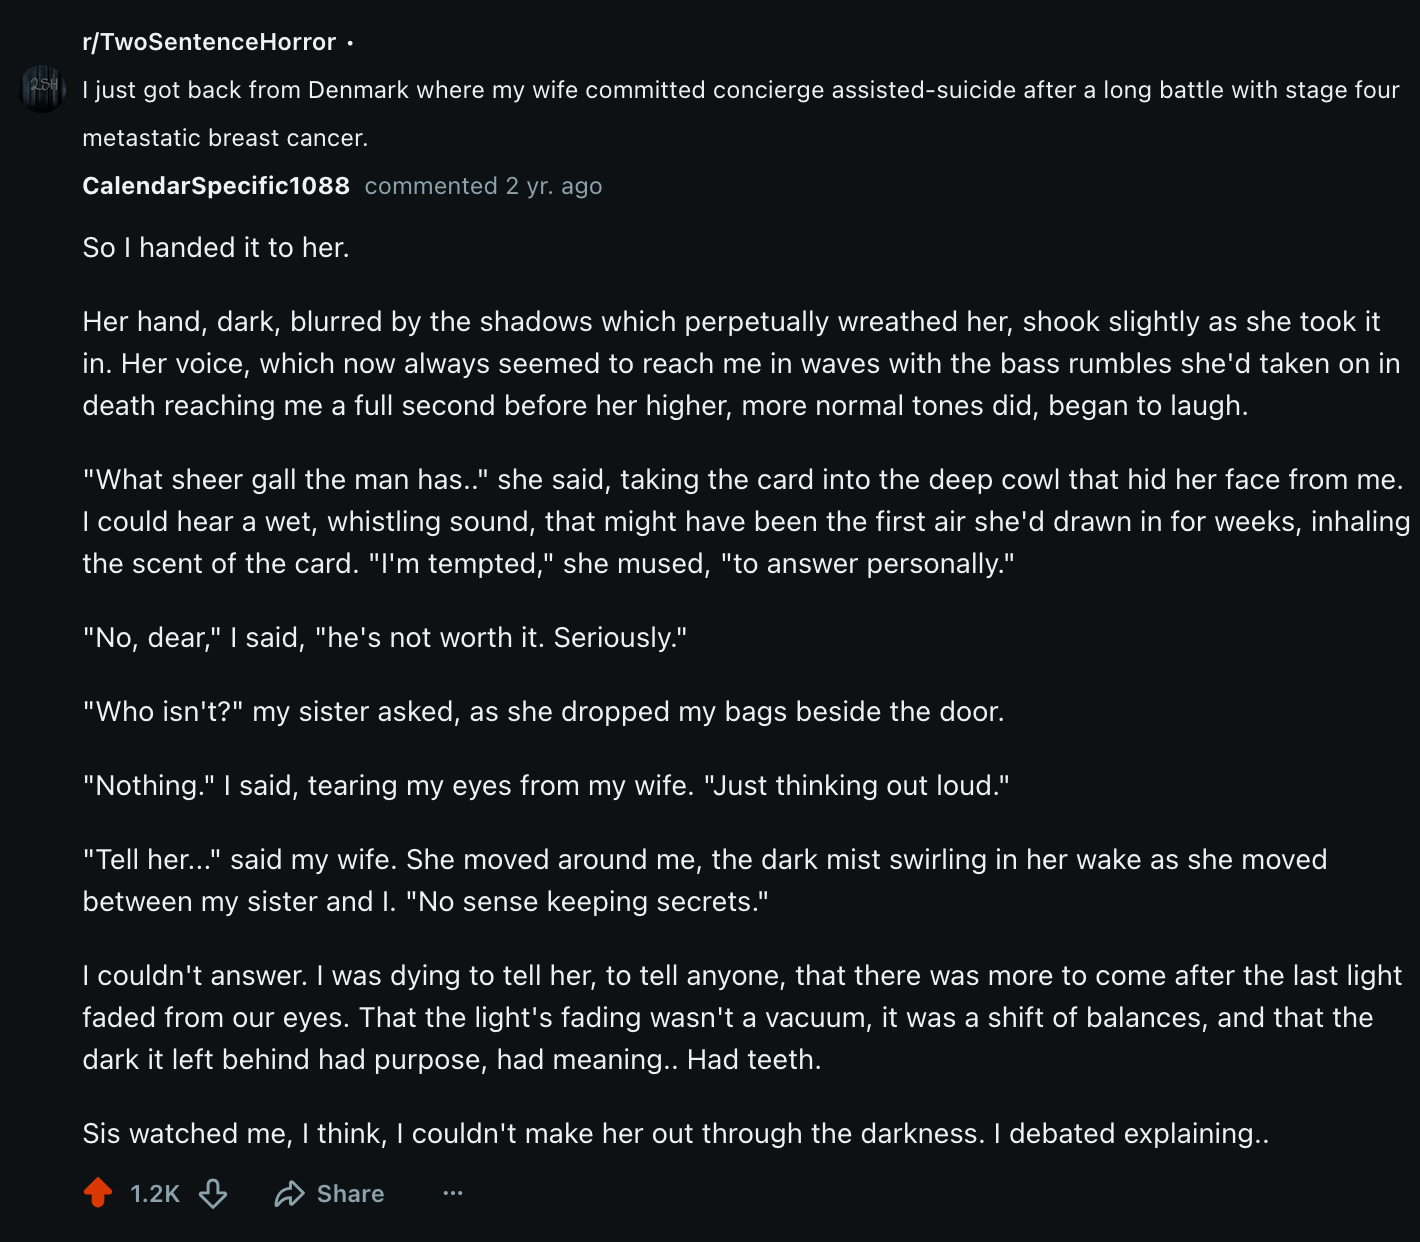Click the line 'No, dear, he's not worth it'

(x=385, y=638)
